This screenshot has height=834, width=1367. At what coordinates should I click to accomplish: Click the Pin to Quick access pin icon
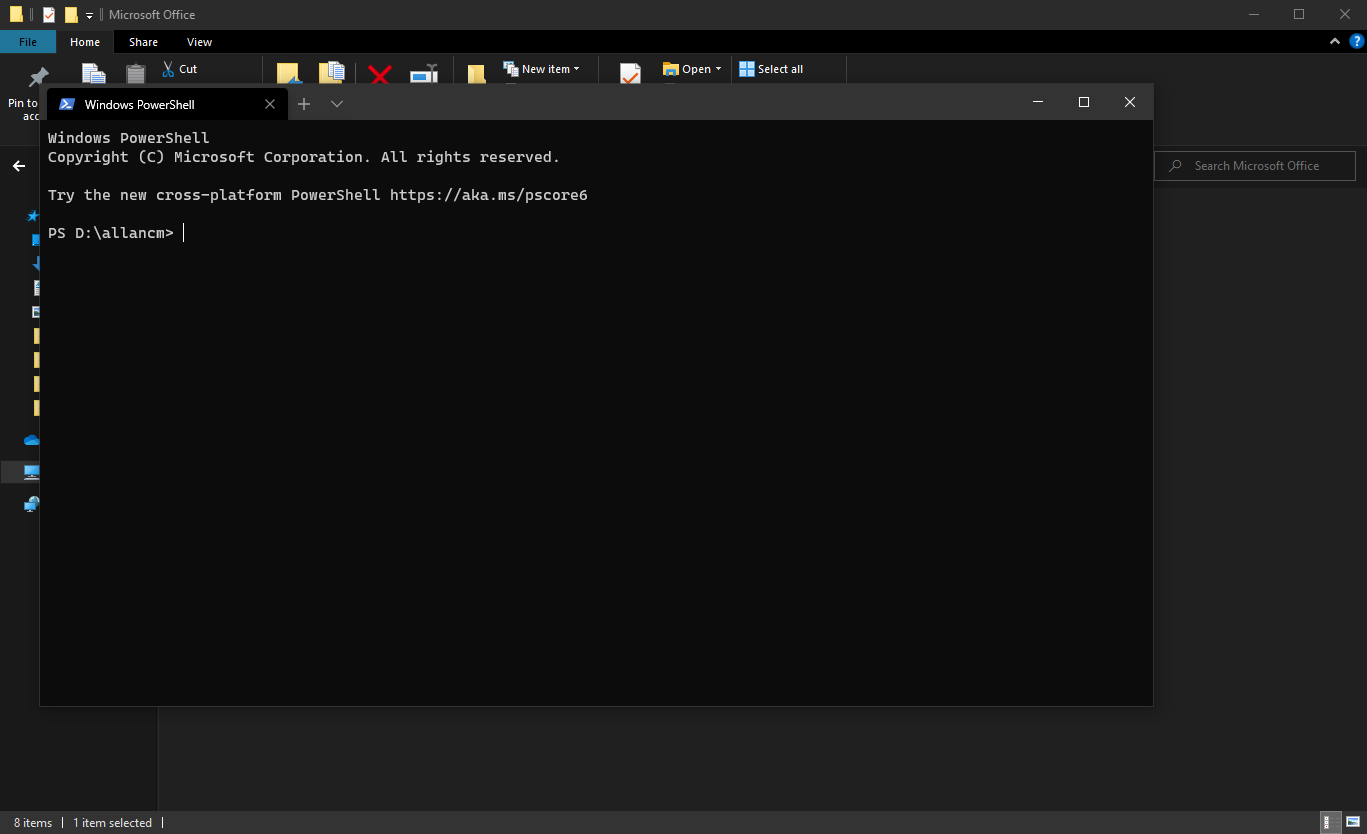coord(38,77)
